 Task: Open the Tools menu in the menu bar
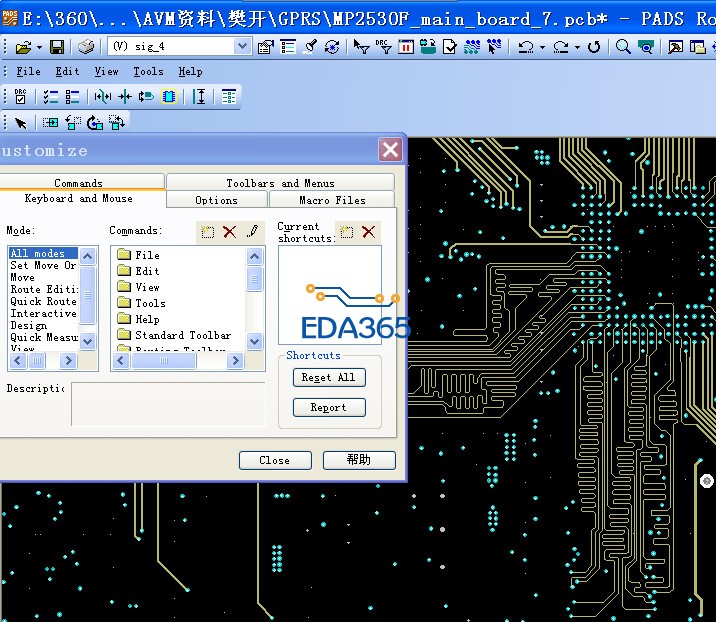tap(148, 72)
